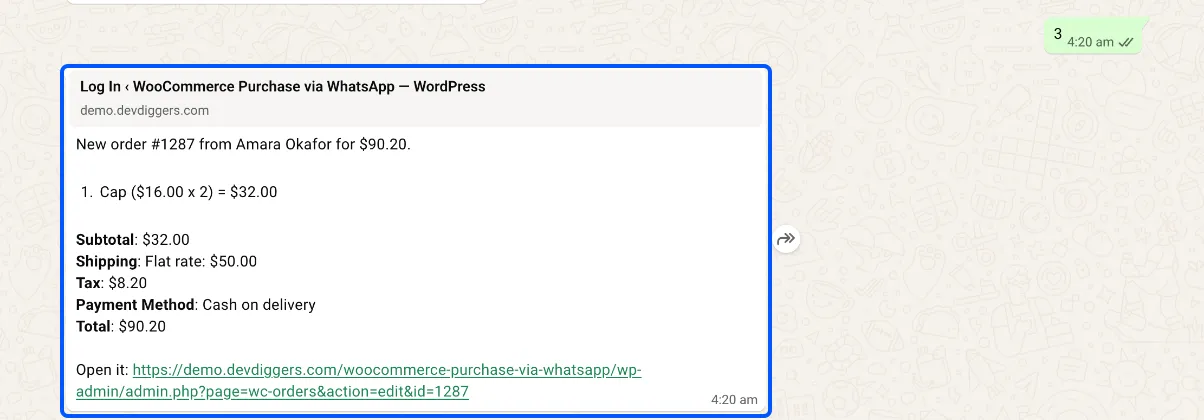Click the 'New order #1287 from Amara Okafor' line
This screenshot has height=420, width=1204.
[x=243, y=145]
